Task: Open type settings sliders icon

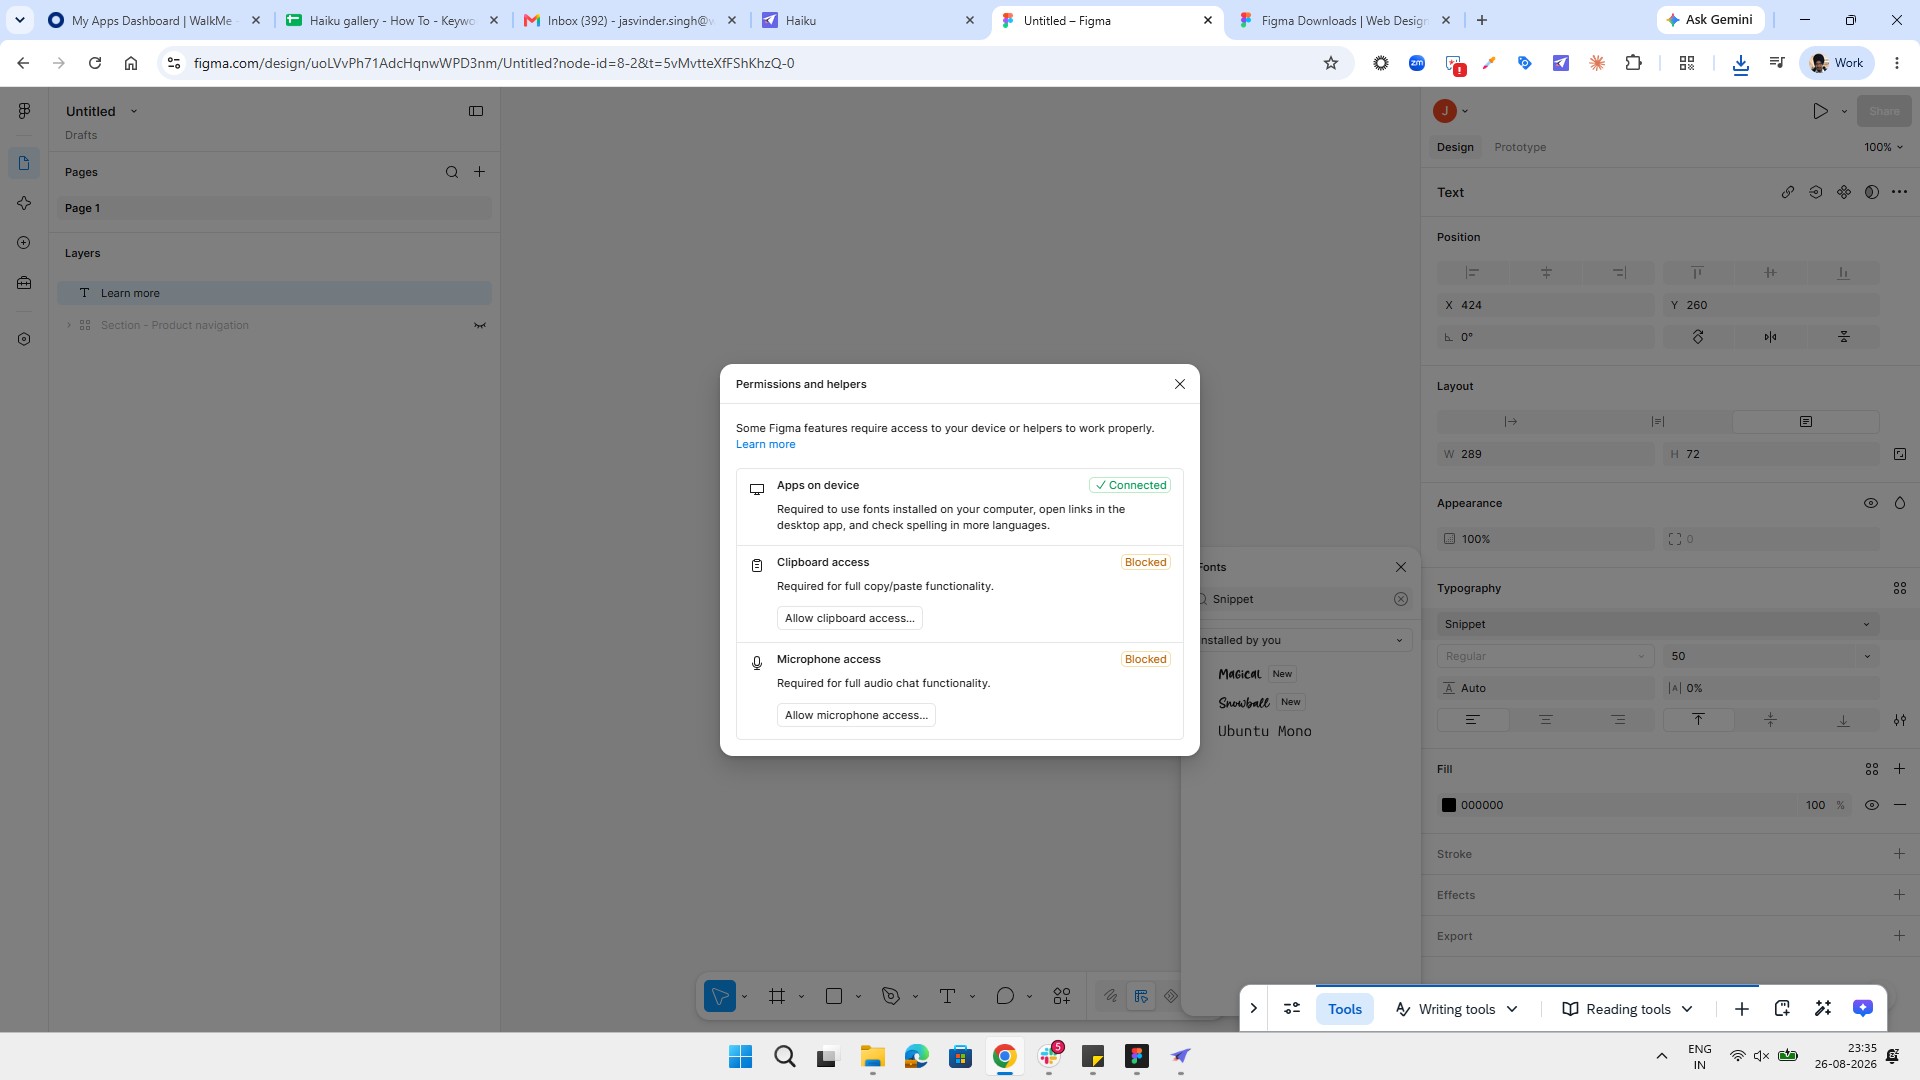Action: [x=1900, y=720]
